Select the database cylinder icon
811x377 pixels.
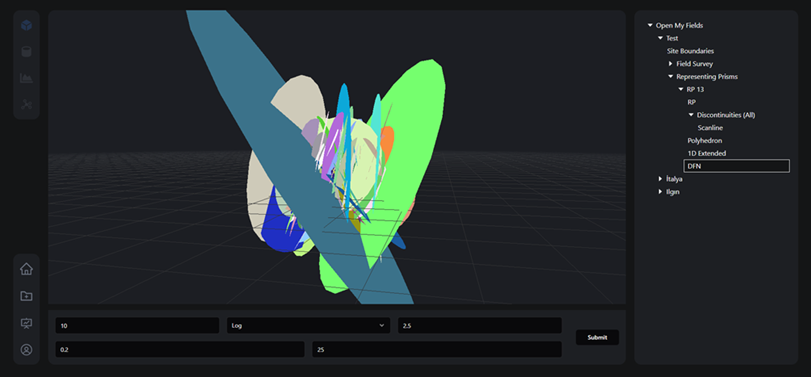click(26, 52)
